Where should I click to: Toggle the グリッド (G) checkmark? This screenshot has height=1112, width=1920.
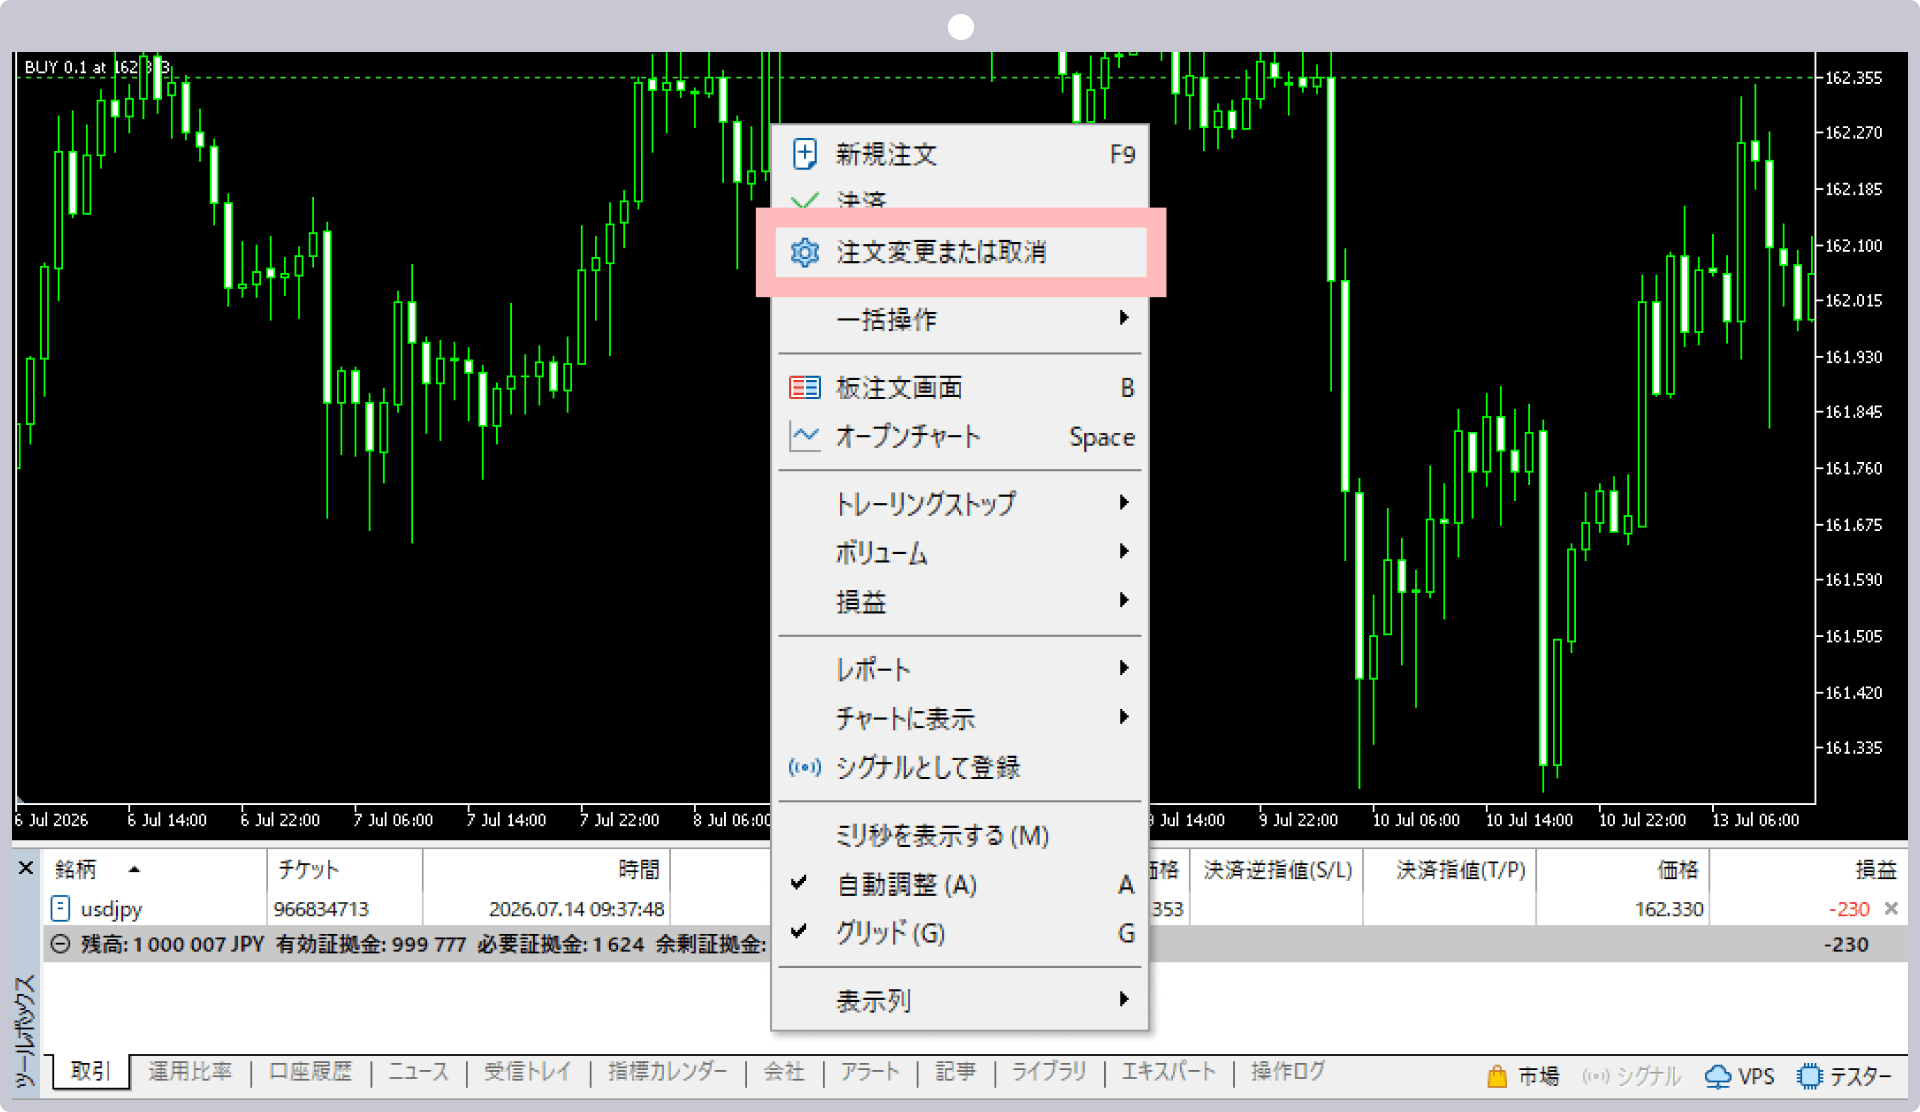(x=798, y=931)
